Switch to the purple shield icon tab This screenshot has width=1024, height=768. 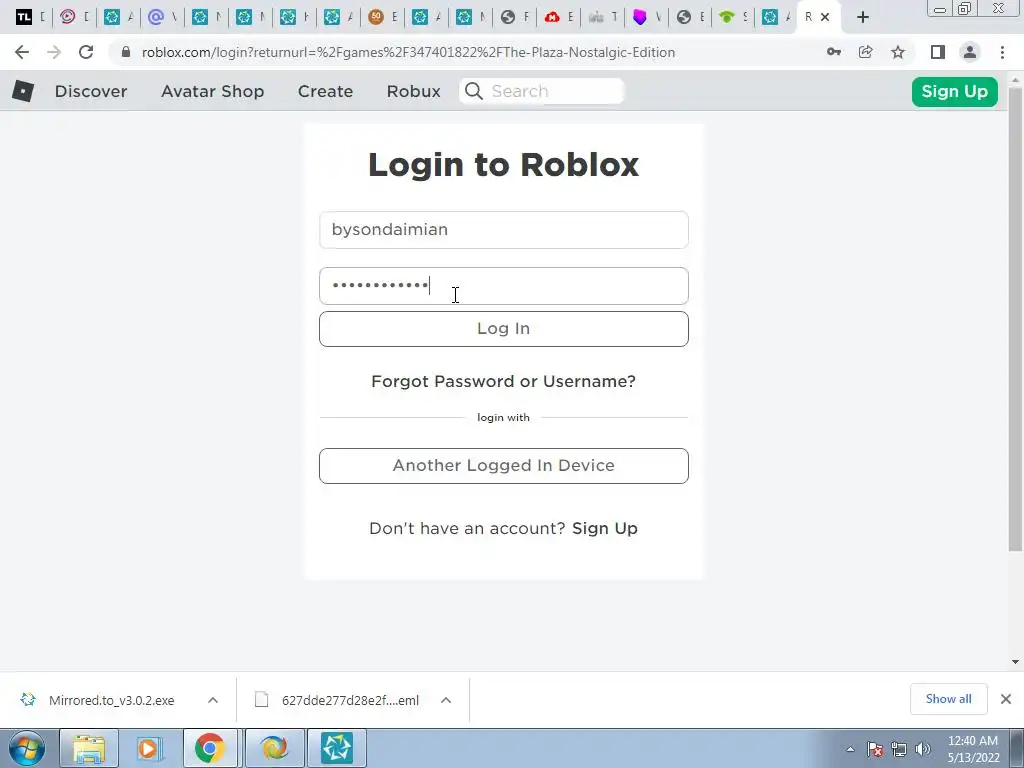pyautogui.click(x=647, y=18)
